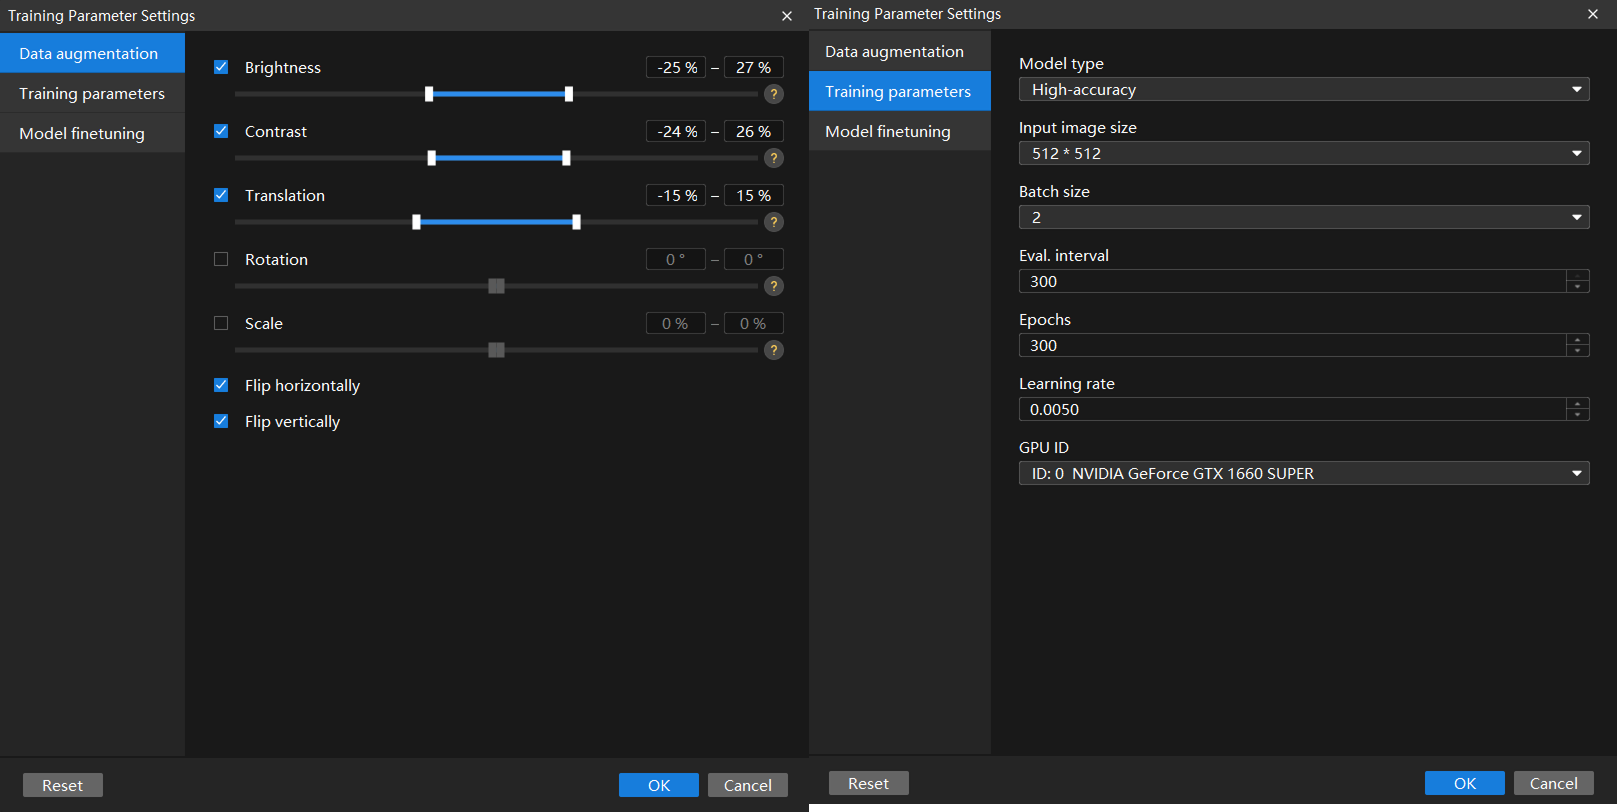Select Data augmentation tab in left window
The width and height of the screenshot is (1617, 812).
point(92,53)
